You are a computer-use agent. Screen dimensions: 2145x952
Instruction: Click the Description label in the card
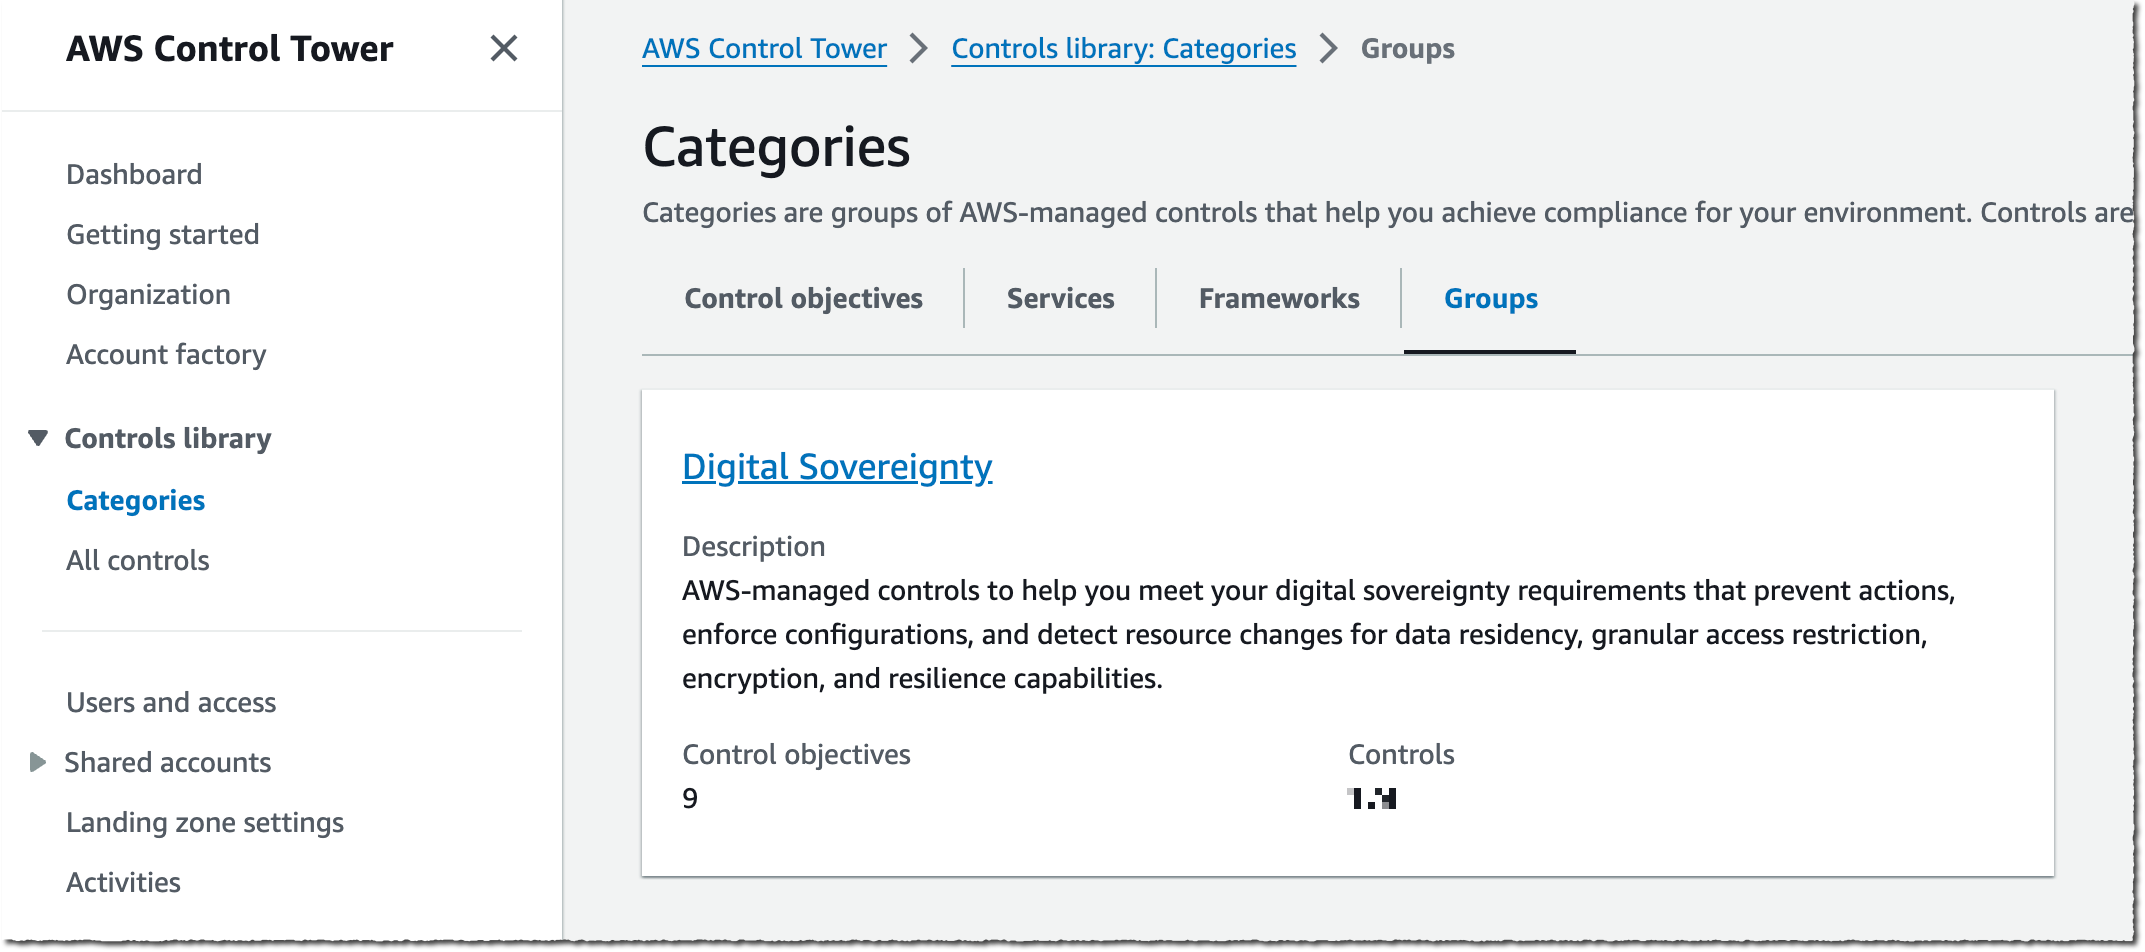click(x=753, y=546)
